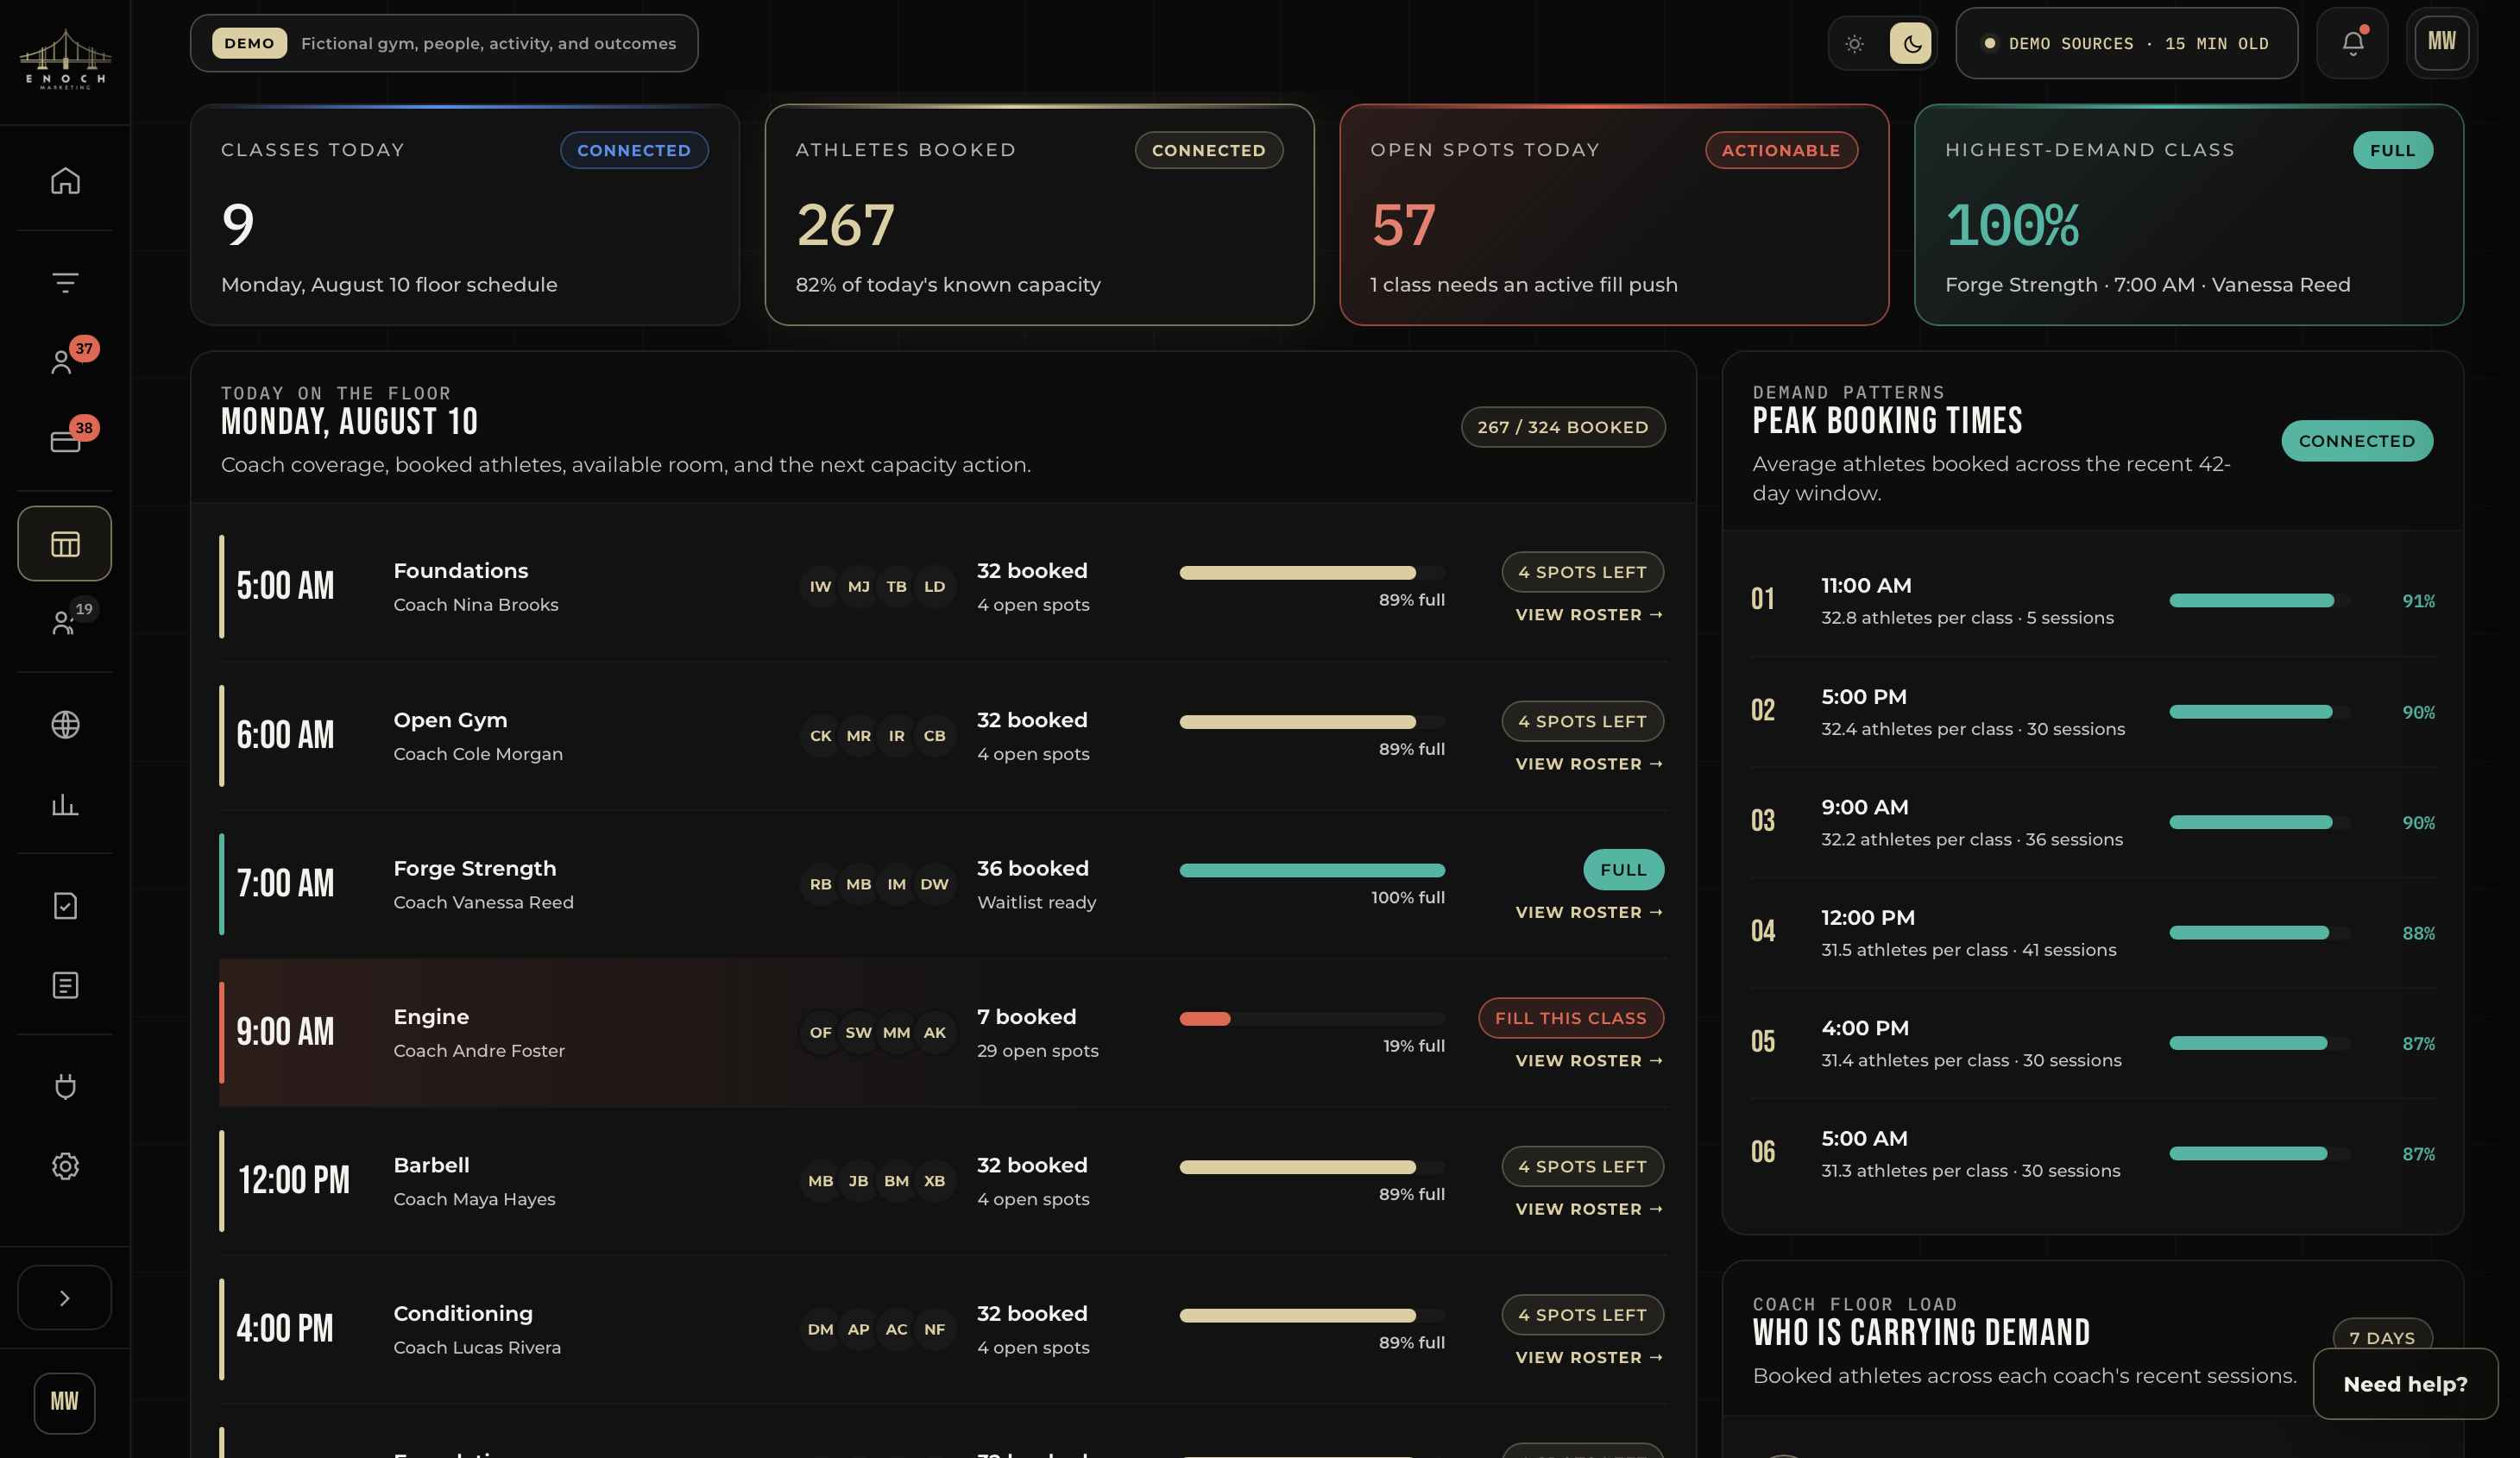Switch to dark mode moon toggle
This screenshot has width=2520, height=1458.
tap(1910, 44)
